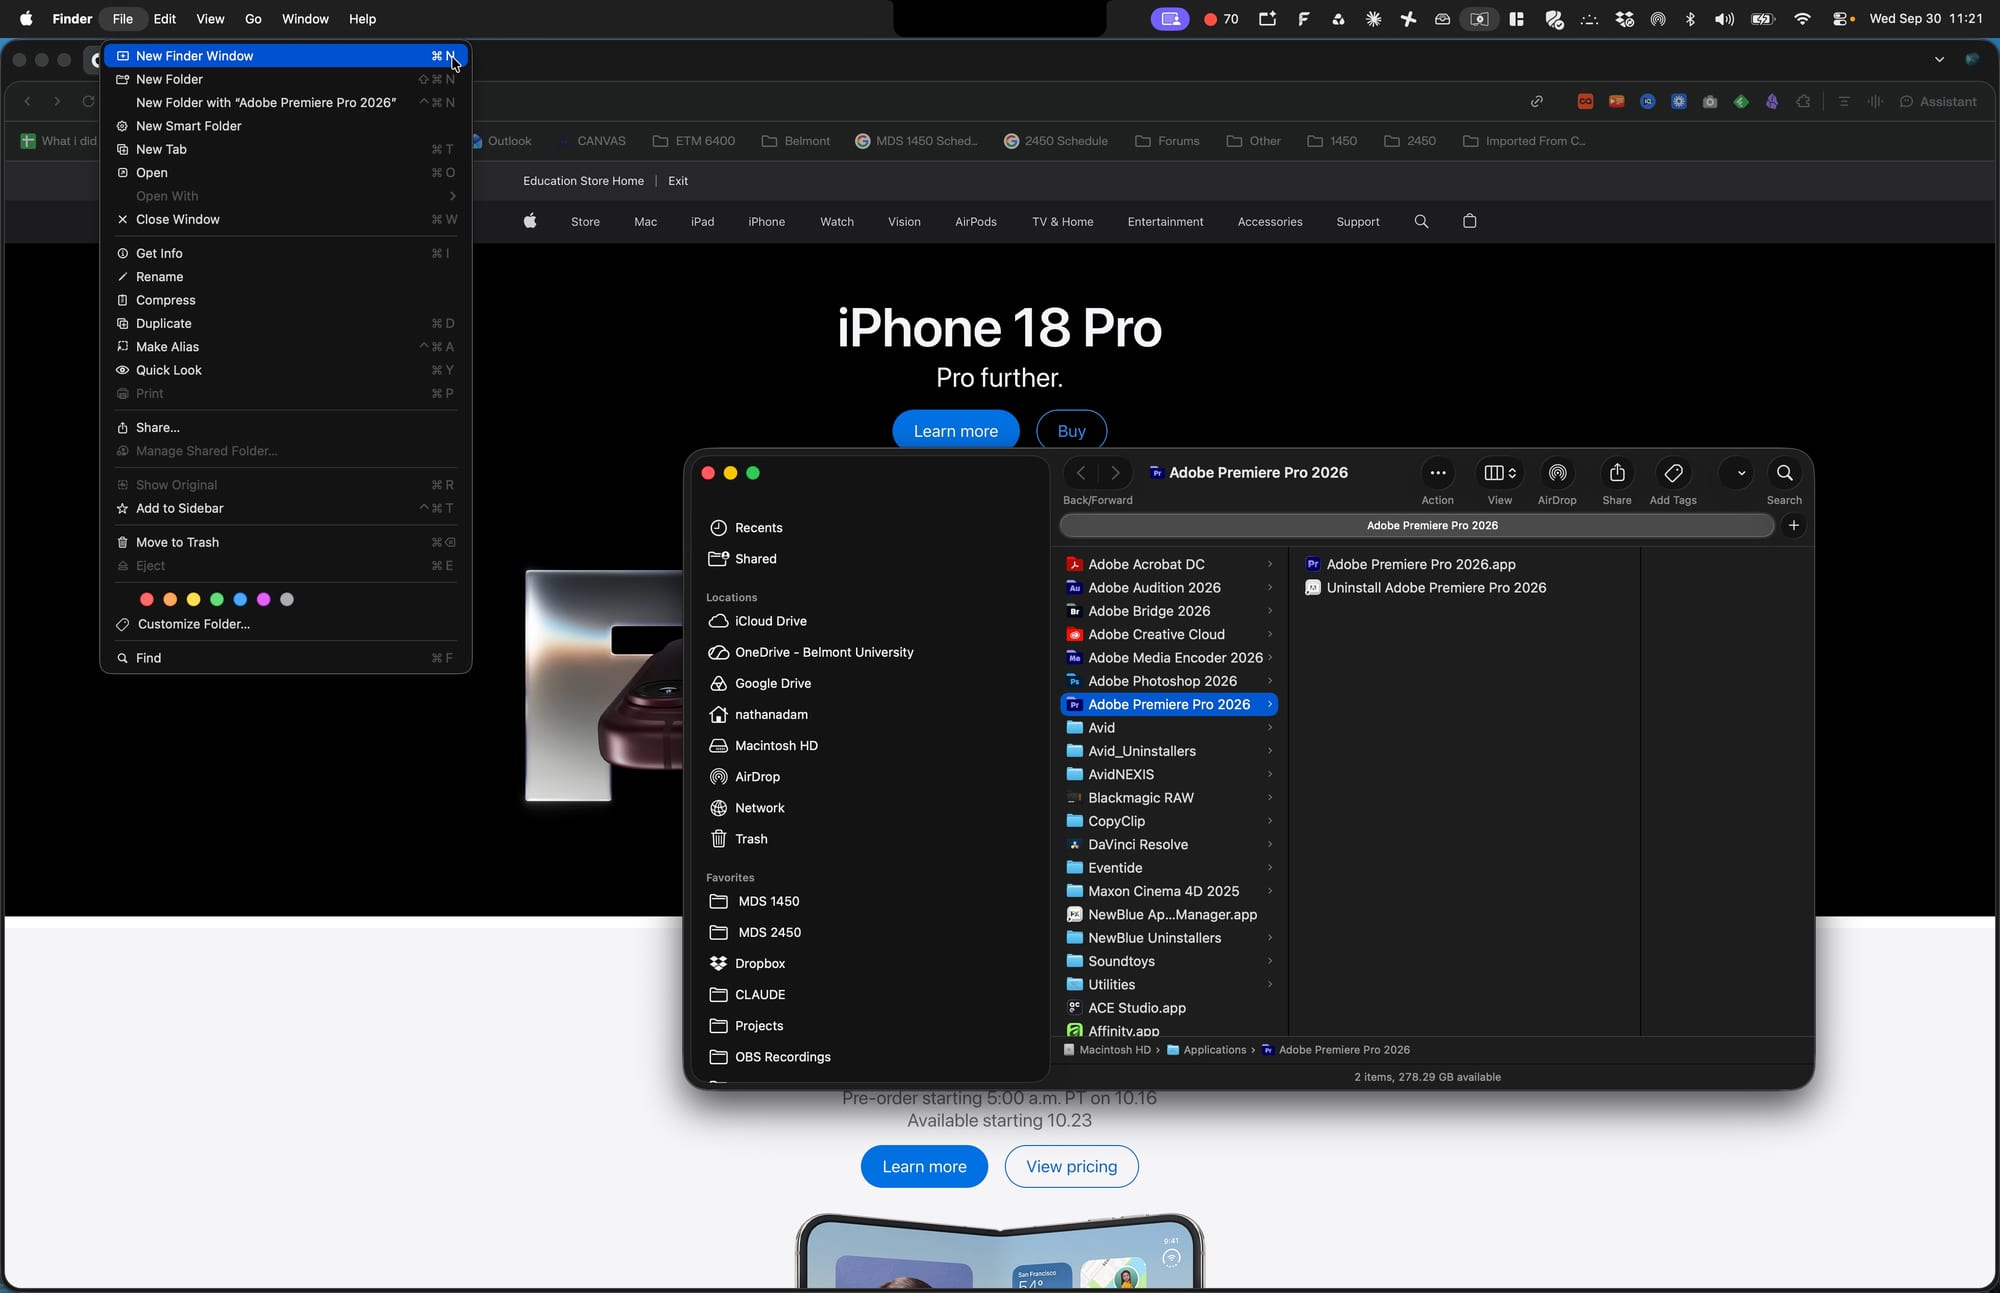The image size is (2000, 1293).
Task: Select Uninstall Adobe Premiere Pro 2026 item
Action: tap(1425, 588)
